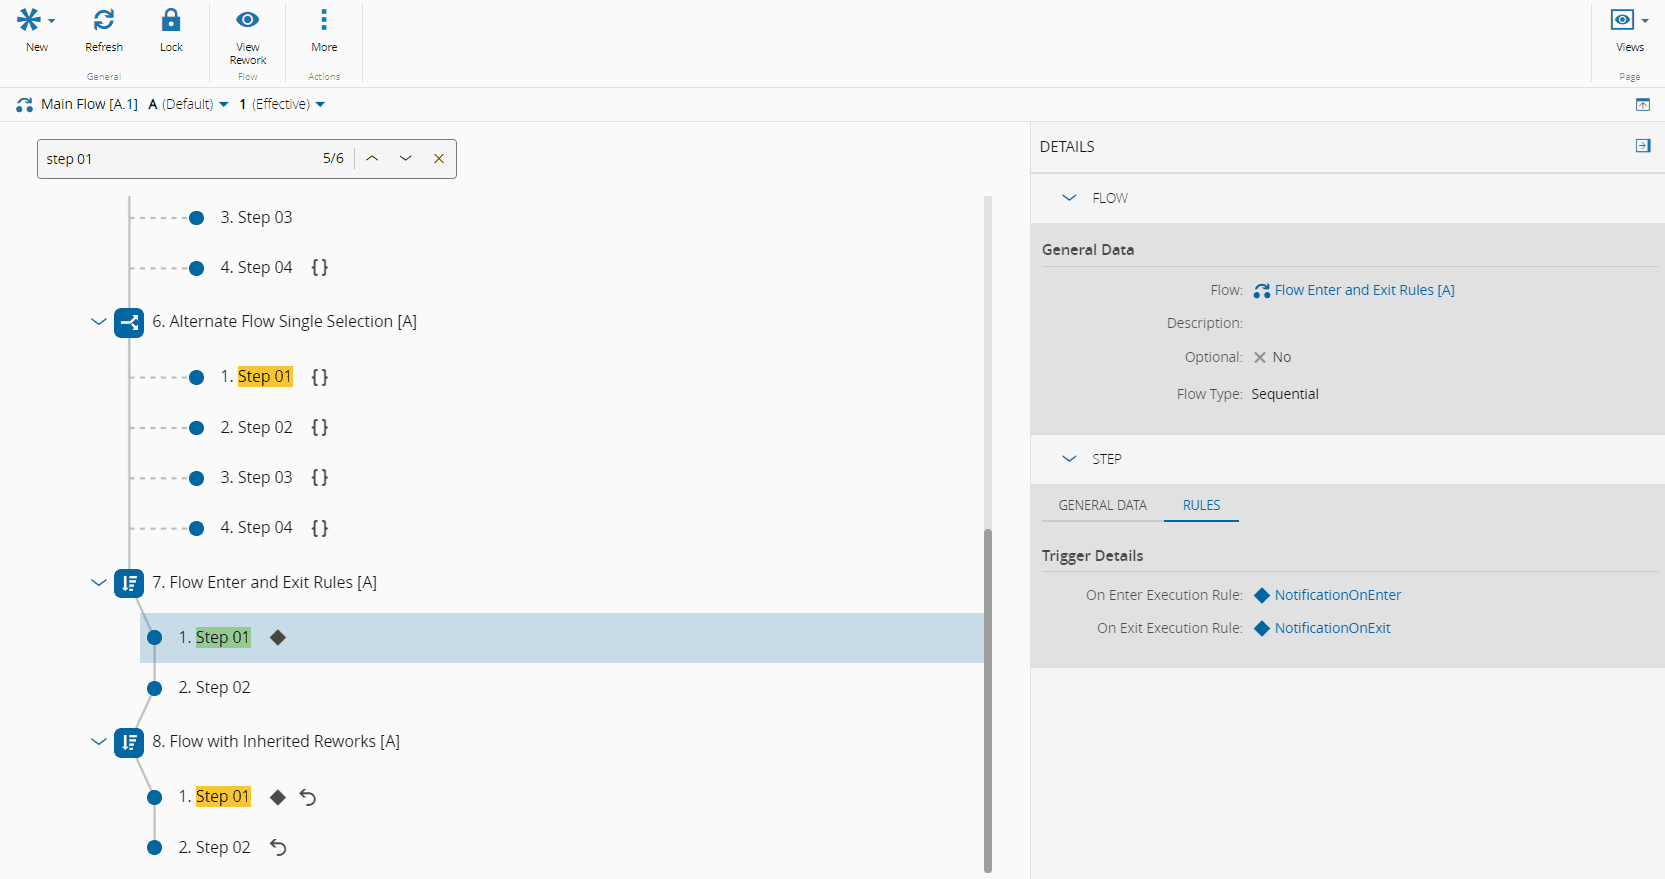Collapse Alternate Flow Single Selection node
The image size is (1665, 879).
click(x=98, y=322)
